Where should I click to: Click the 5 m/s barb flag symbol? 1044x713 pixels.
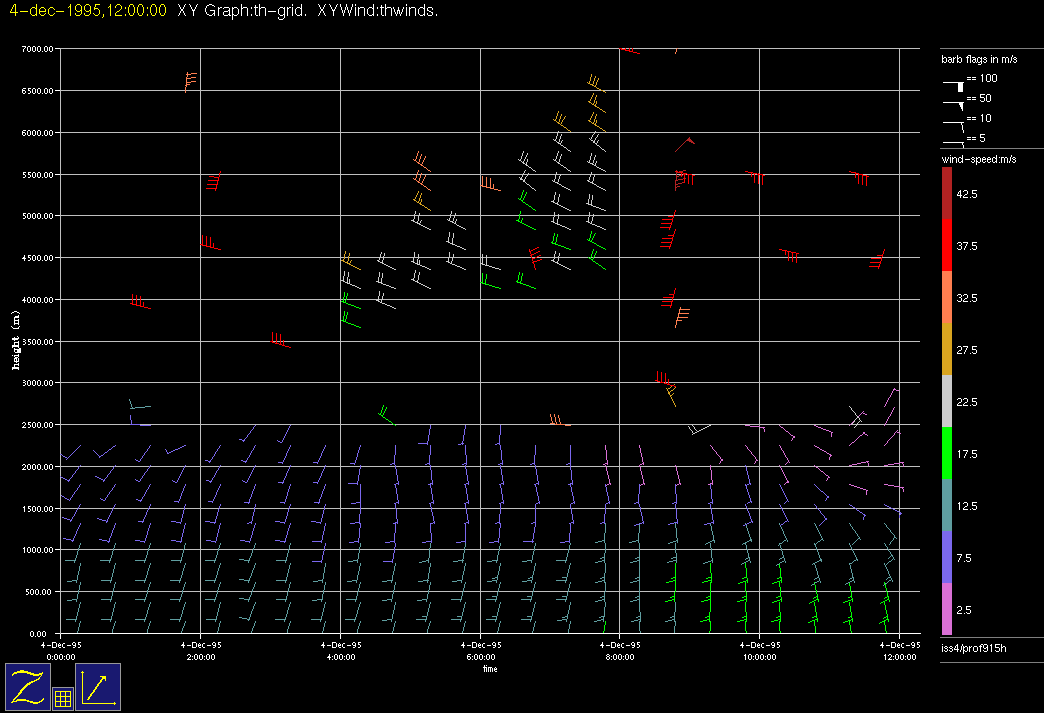953,144
